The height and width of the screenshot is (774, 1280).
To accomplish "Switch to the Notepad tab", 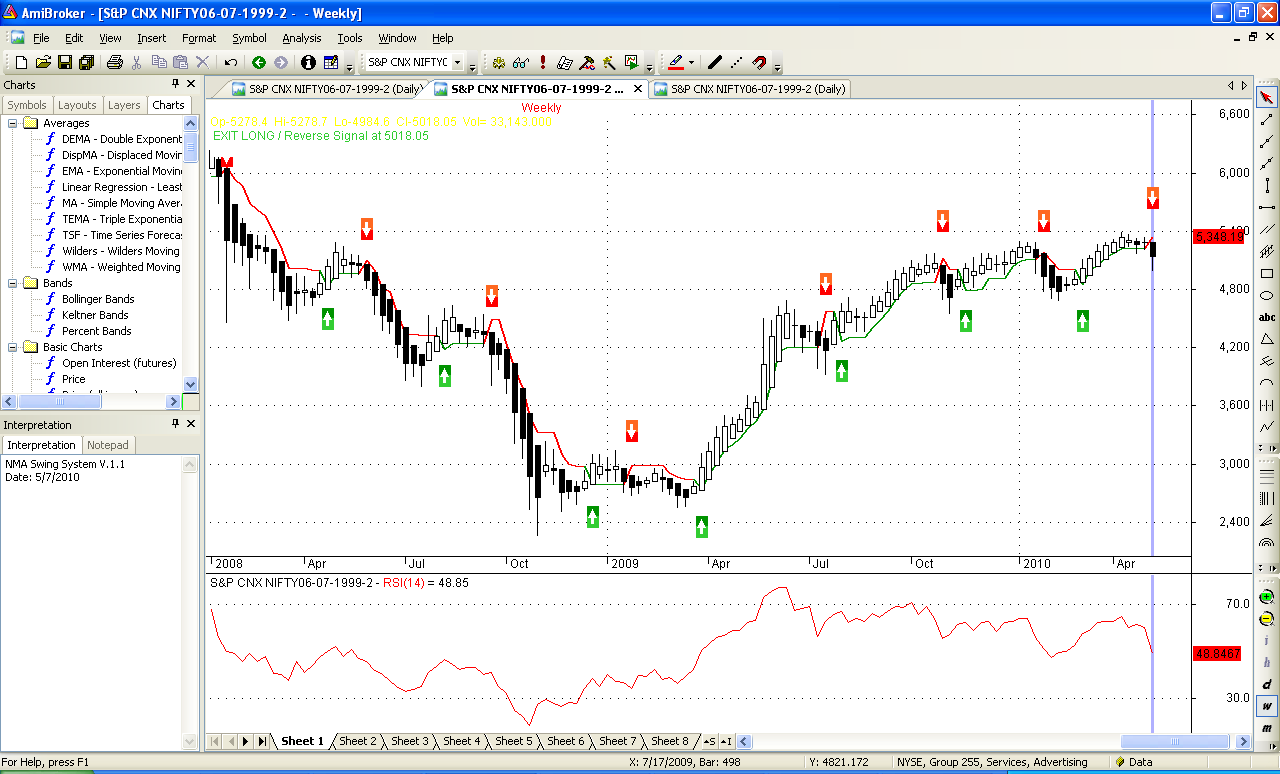I will (108, 445).
